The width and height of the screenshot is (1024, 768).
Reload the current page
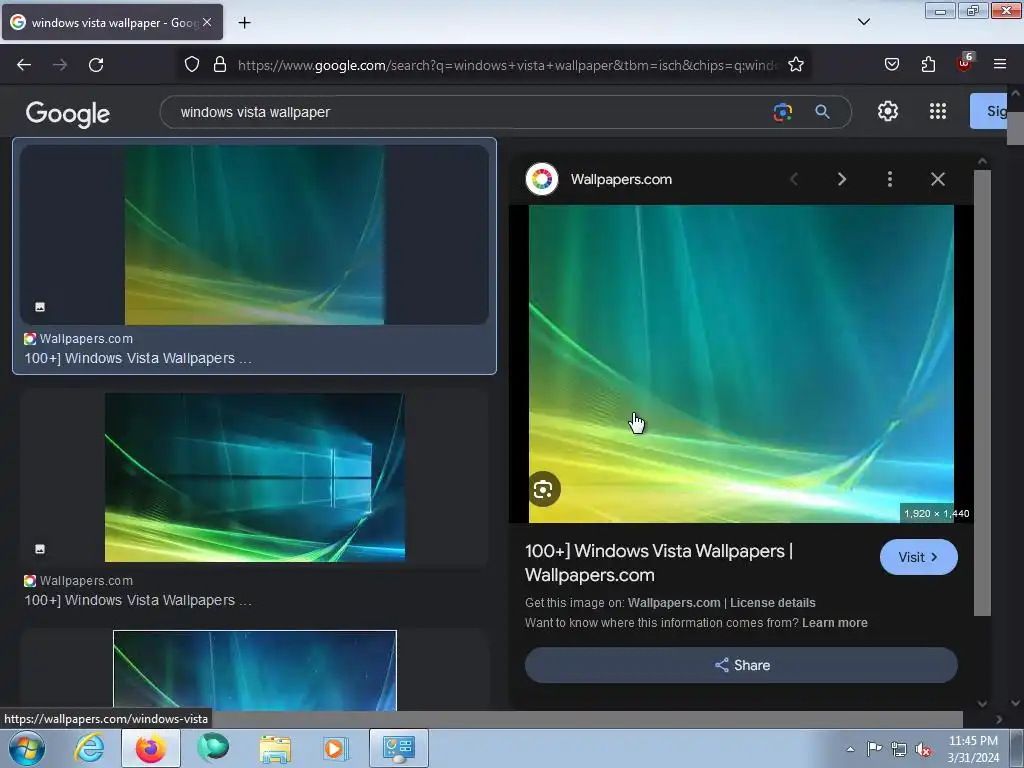point(96,65)
